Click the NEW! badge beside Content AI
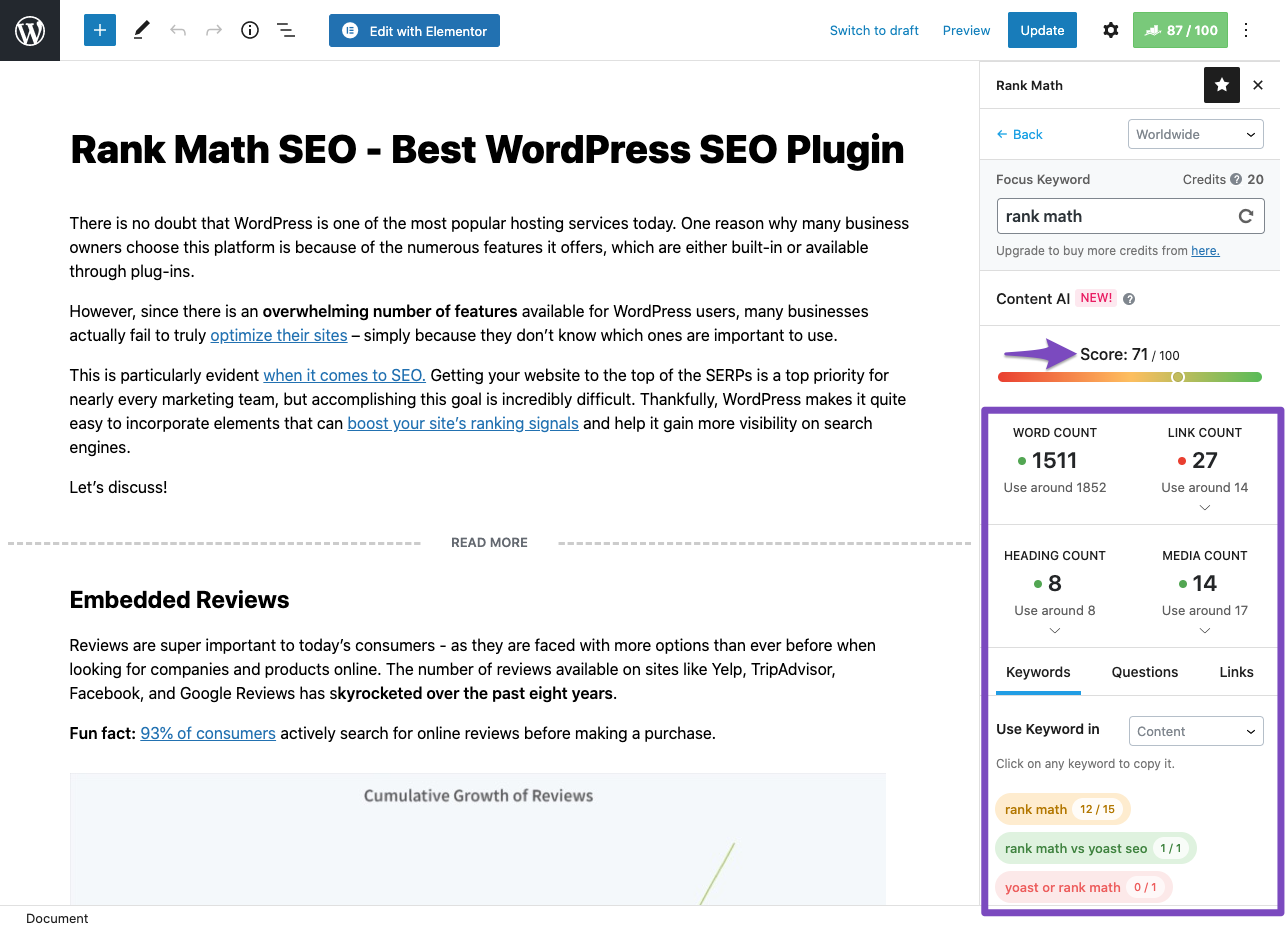The image size is (1285, 930). pyautogui.click(x=1097, y=298)
